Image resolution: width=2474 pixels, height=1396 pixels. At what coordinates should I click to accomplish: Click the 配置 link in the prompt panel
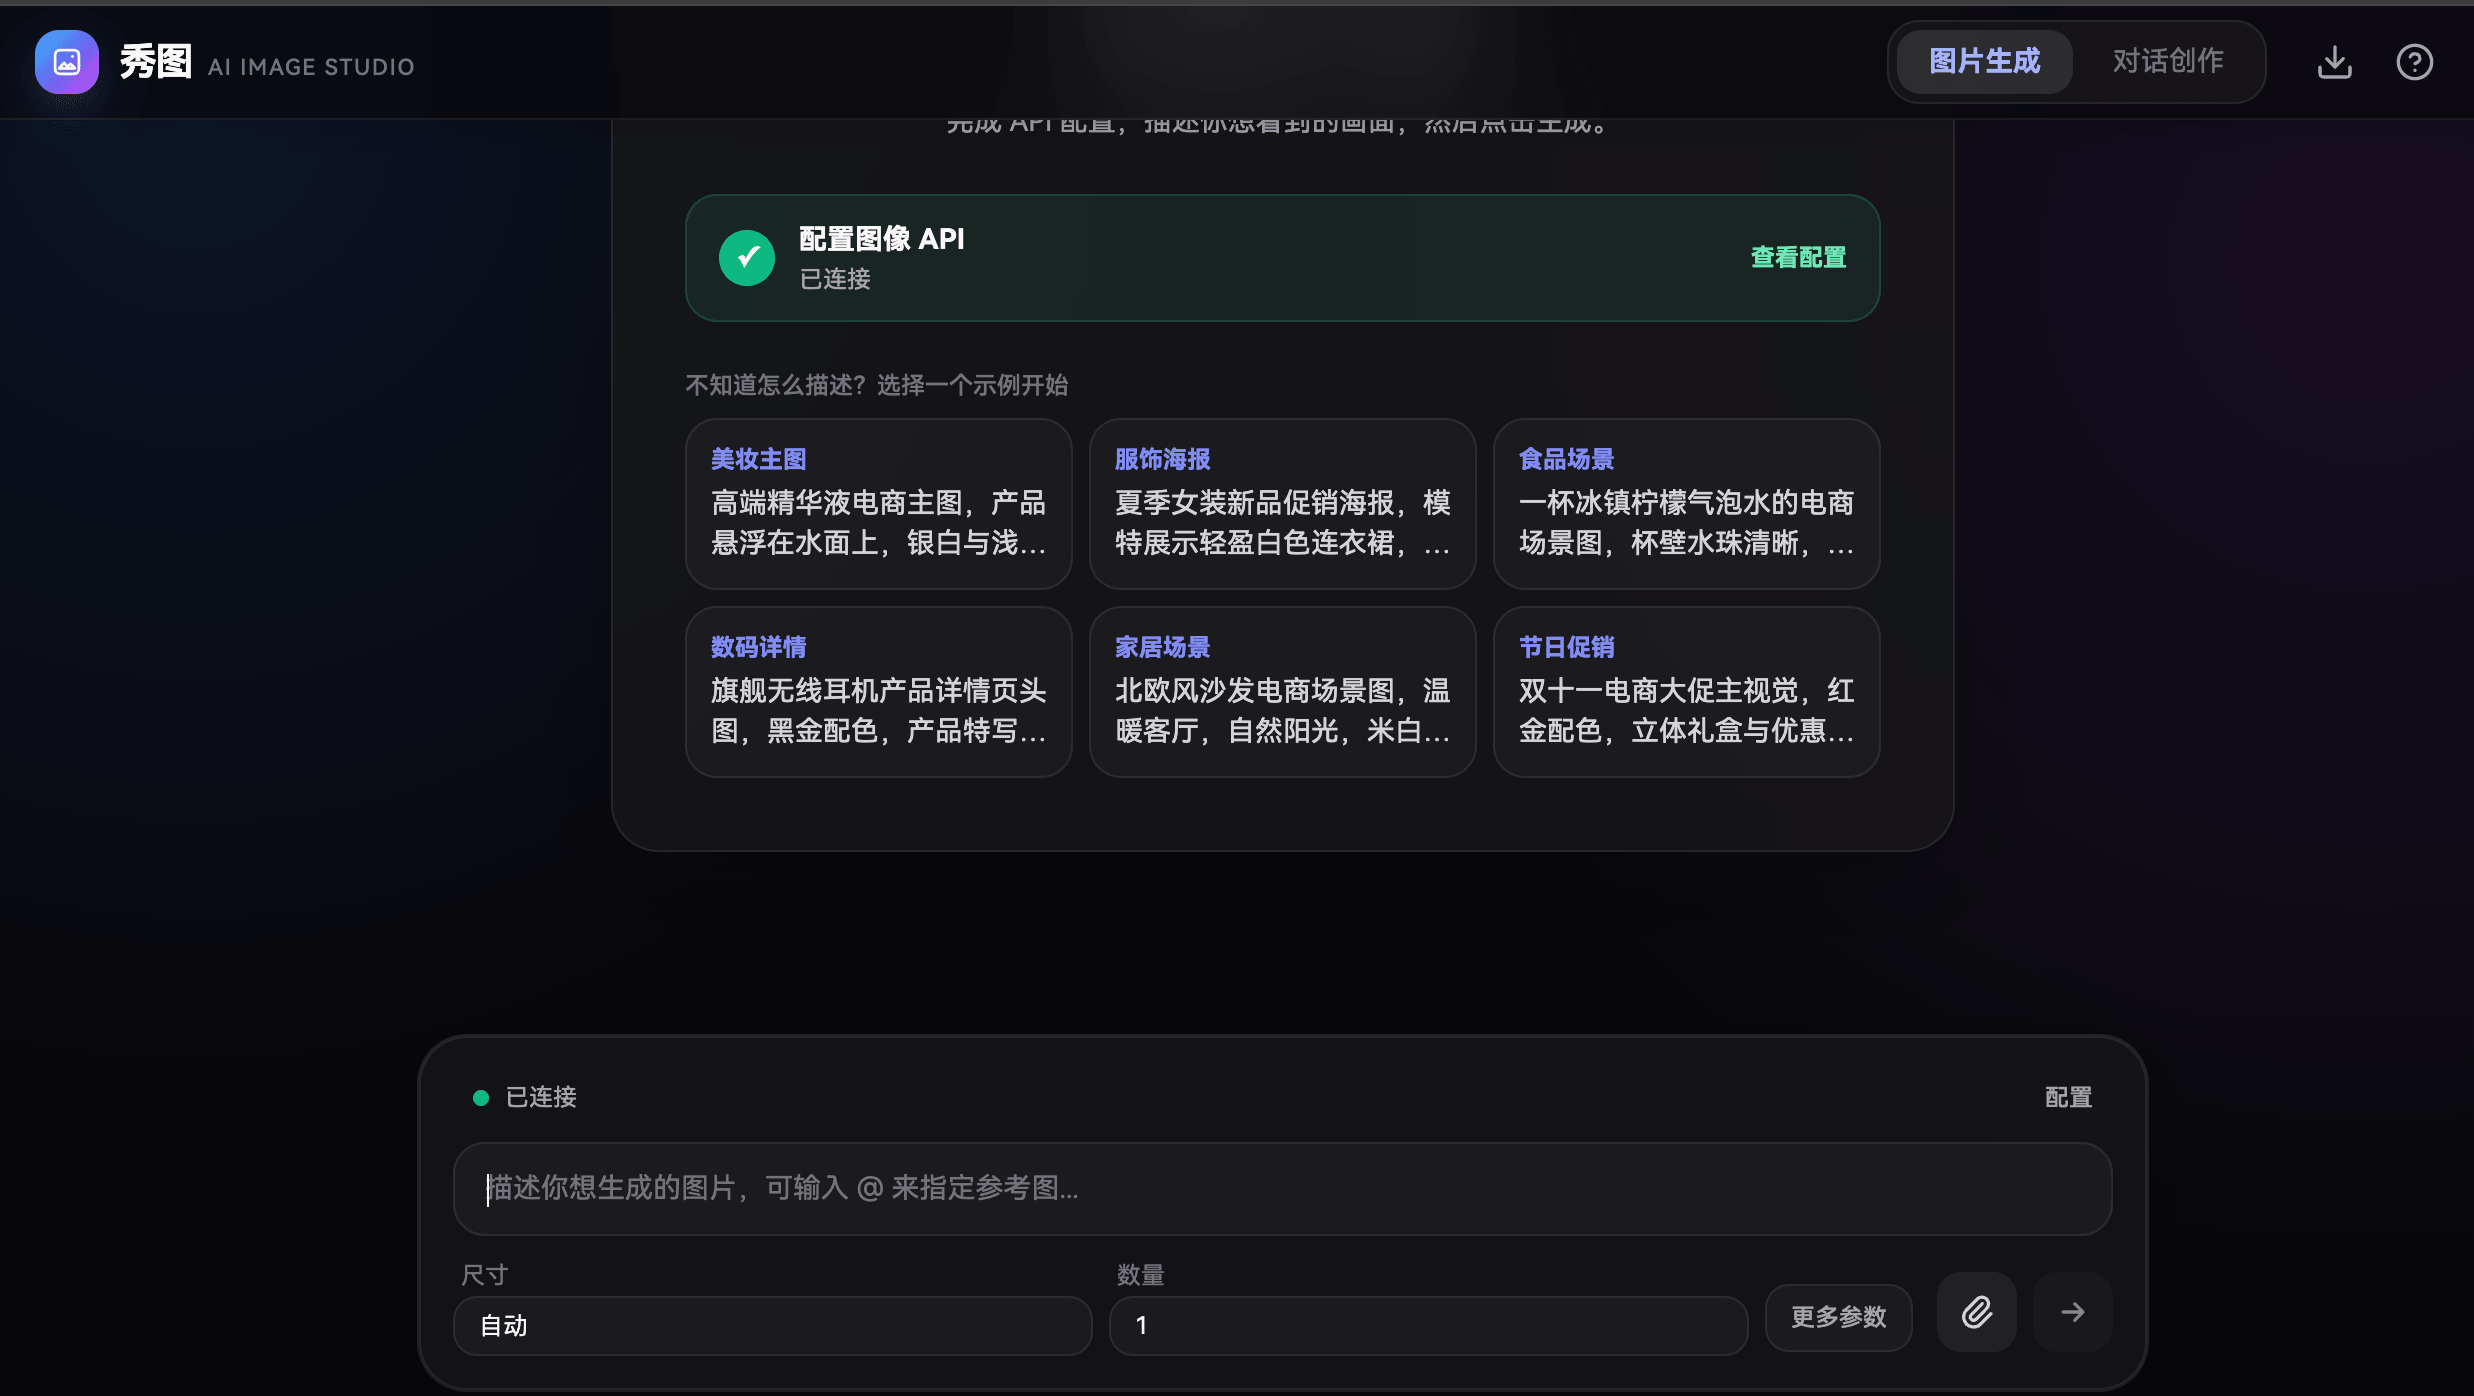pos(2068,1098)
